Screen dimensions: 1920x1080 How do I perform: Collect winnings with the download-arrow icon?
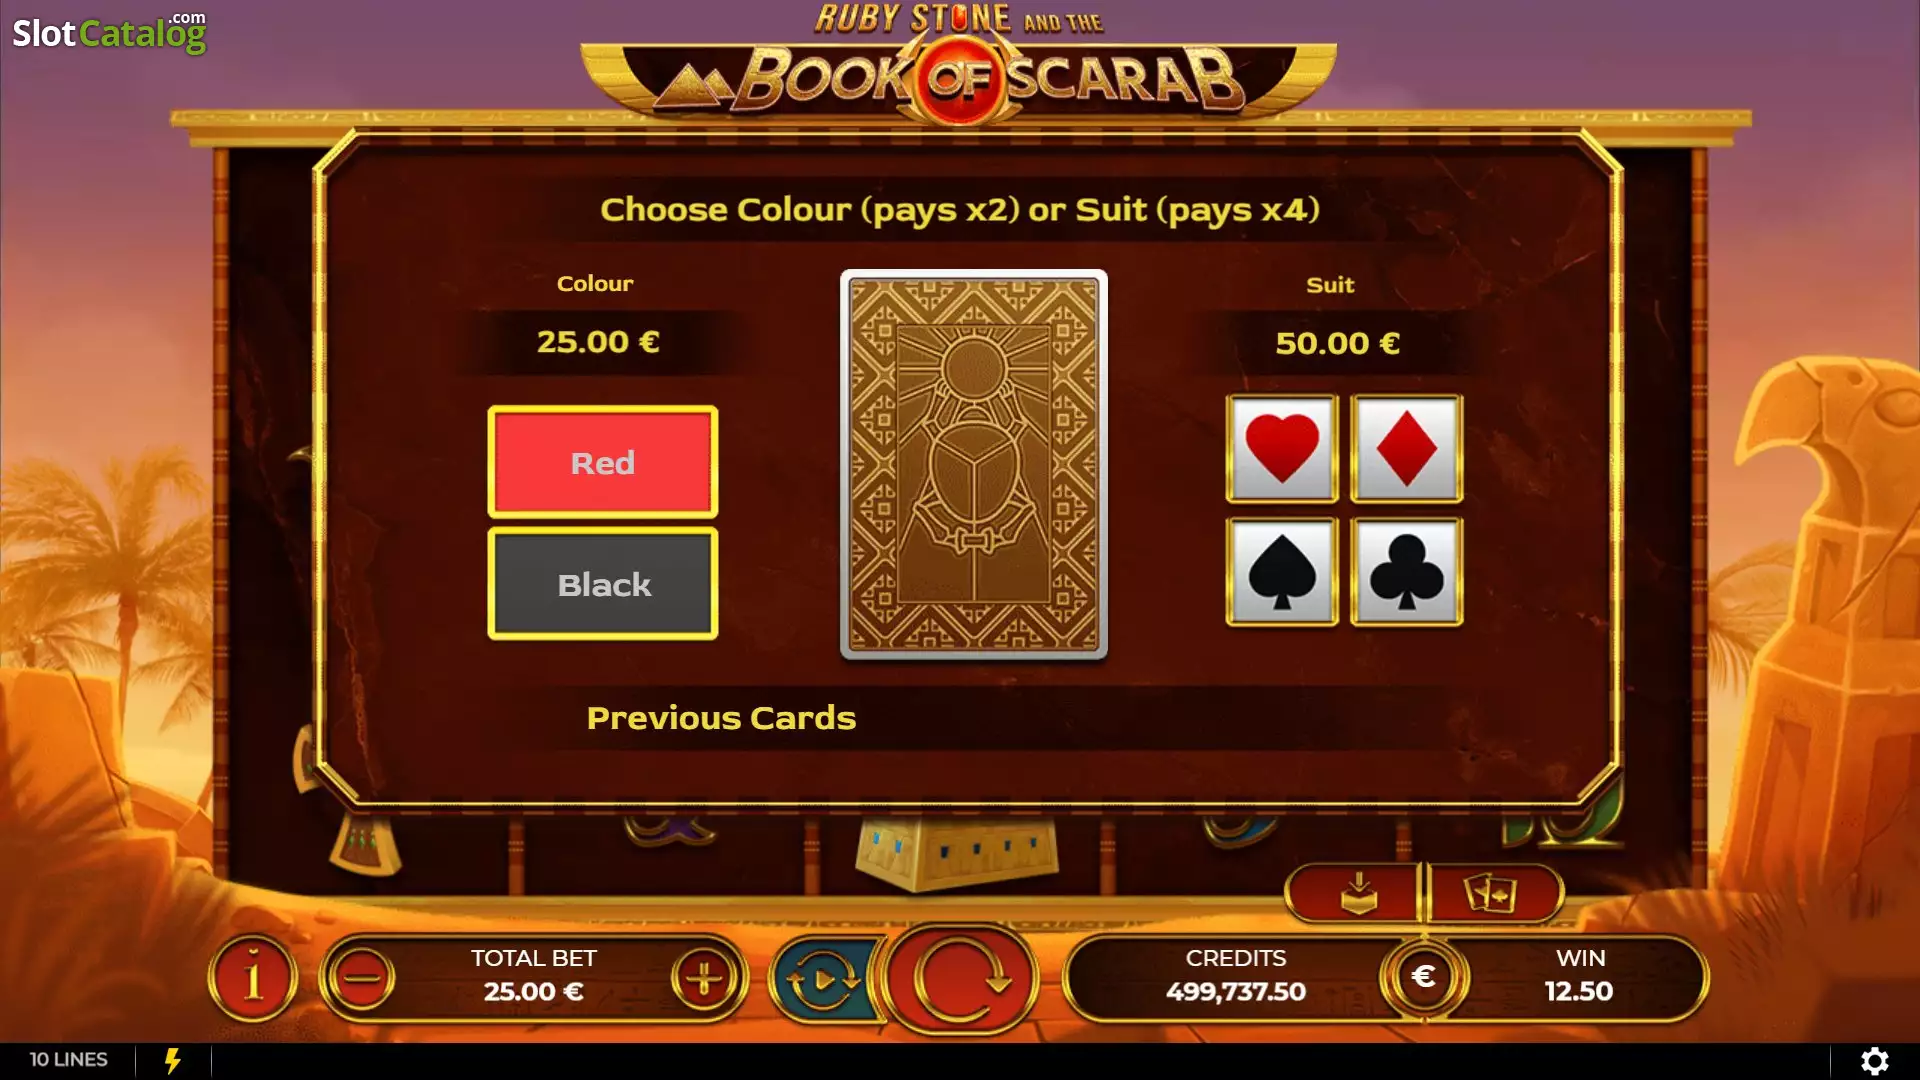(1356, 893)
